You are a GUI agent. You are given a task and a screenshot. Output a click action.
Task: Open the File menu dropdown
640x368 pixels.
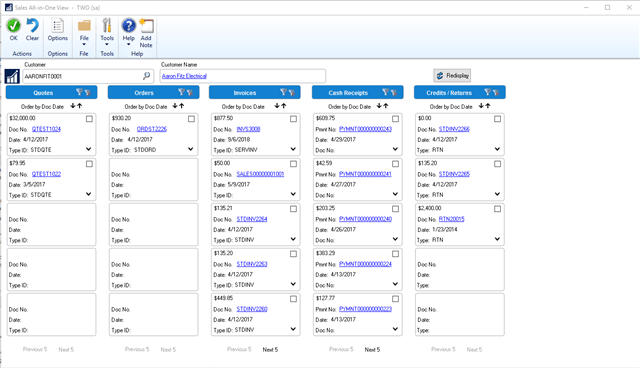point(84,32)
